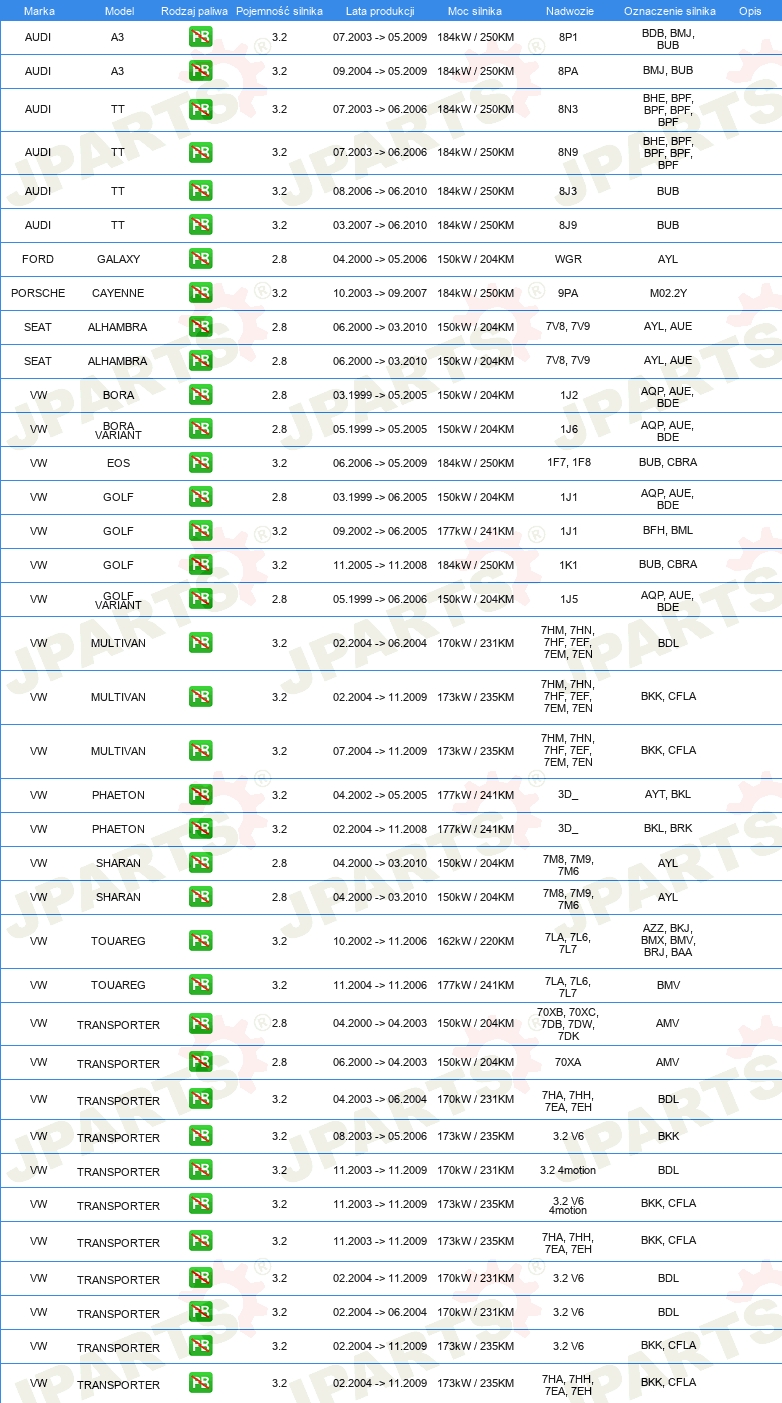Click the FORD cell in the Marka column

pyautogui.click(x=38, y=260)
